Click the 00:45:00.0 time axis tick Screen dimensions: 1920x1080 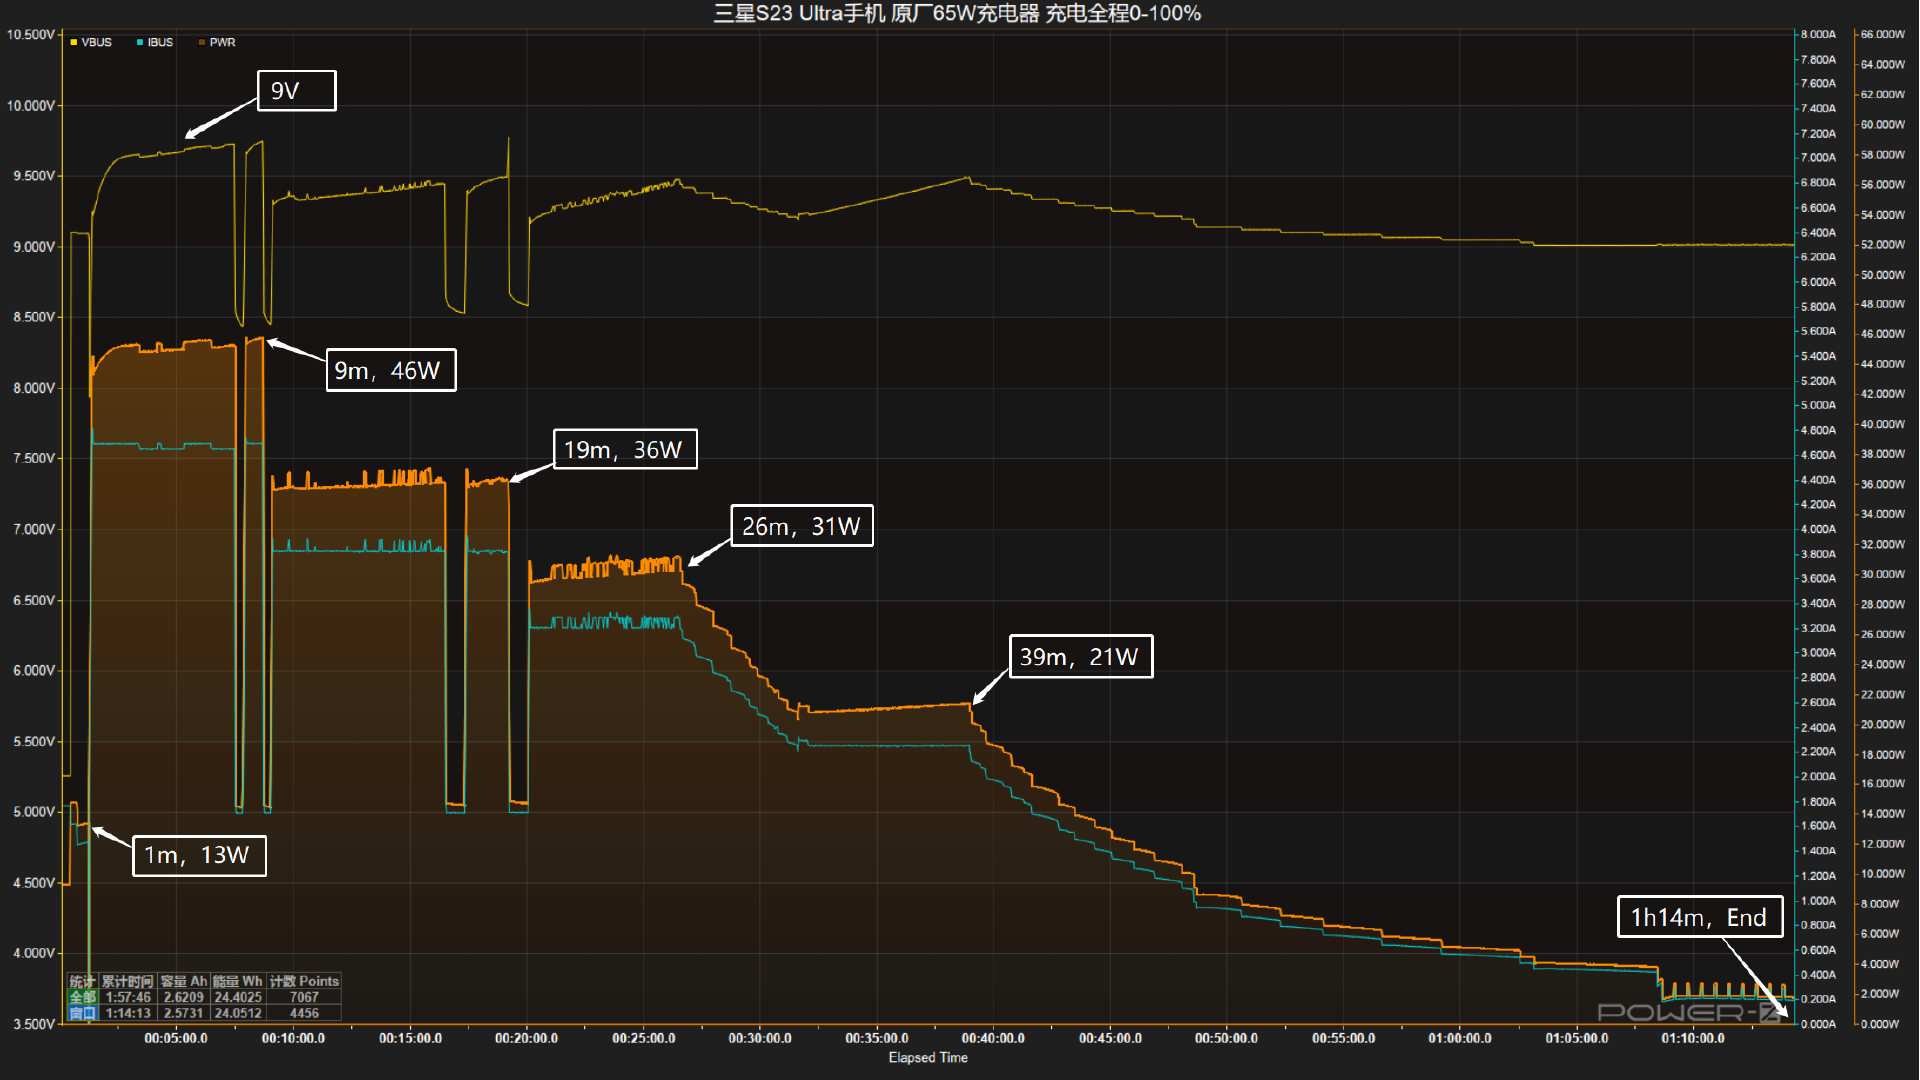click(x=1110, y=1039)
